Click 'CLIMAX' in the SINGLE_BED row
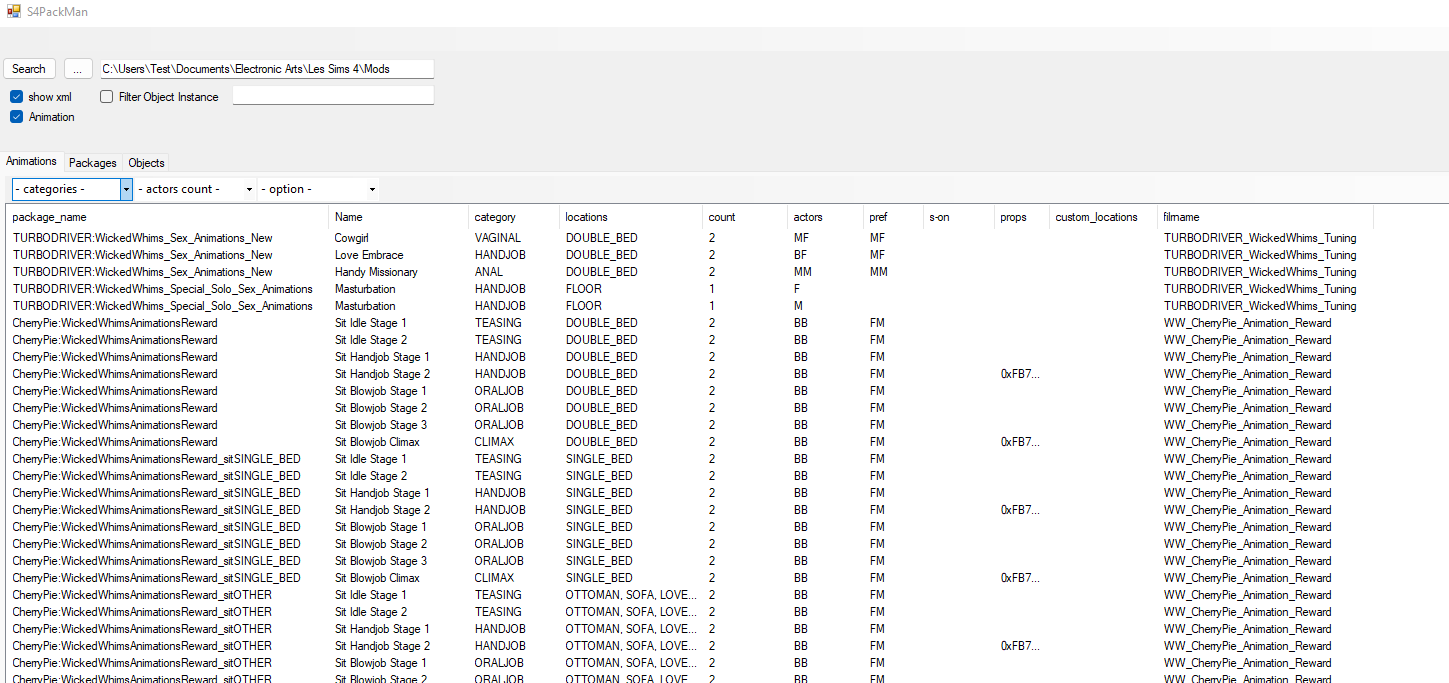The height and width of the screenshot is (683, 1449). 495,578
